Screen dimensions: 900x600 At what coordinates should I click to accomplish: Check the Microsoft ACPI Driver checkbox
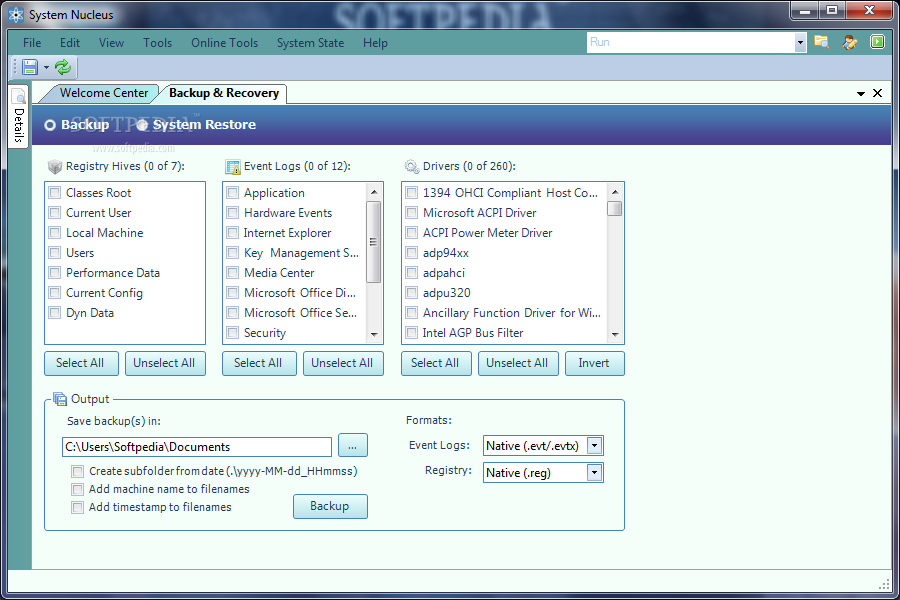tap(412, 212)
